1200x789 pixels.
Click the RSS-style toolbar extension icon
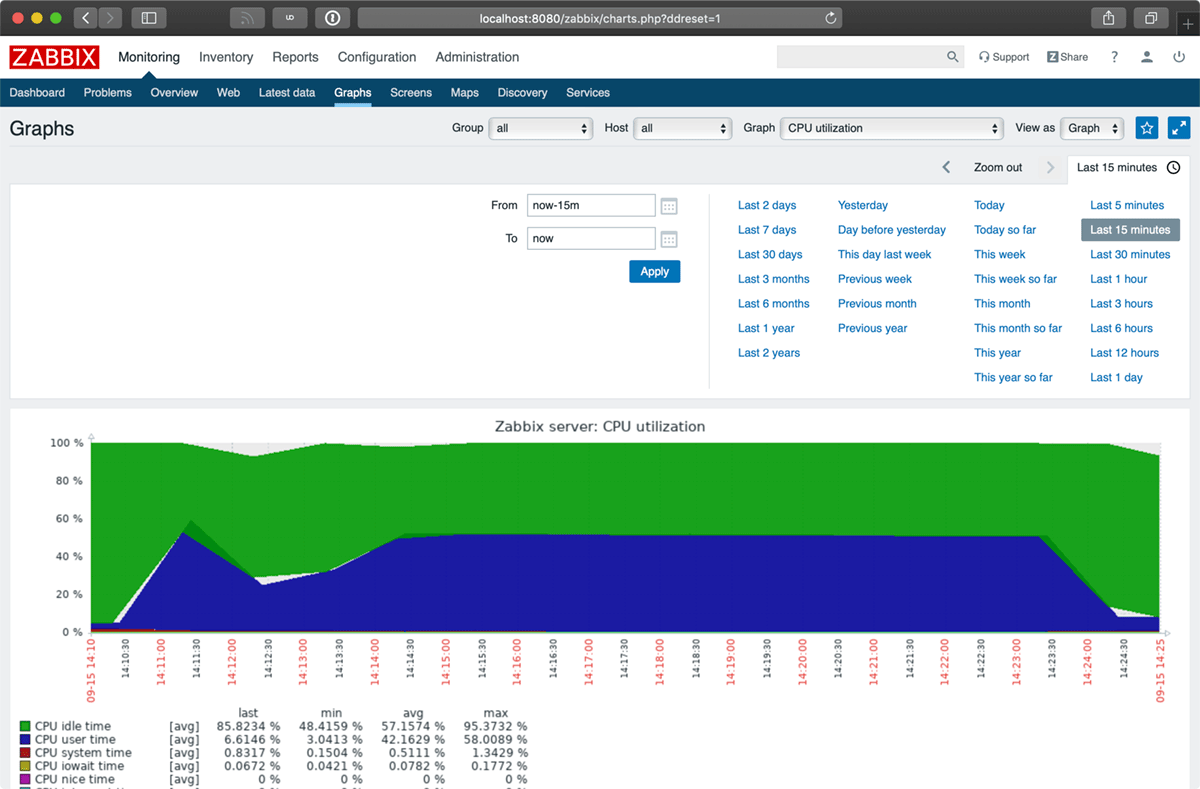tap(248, 18)
